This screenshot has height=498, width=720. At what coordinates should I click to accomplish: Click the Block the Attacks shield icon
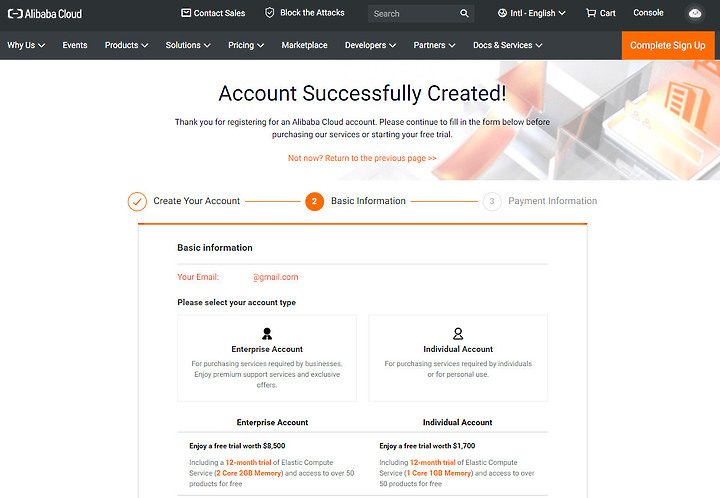[x=270, y=12]
